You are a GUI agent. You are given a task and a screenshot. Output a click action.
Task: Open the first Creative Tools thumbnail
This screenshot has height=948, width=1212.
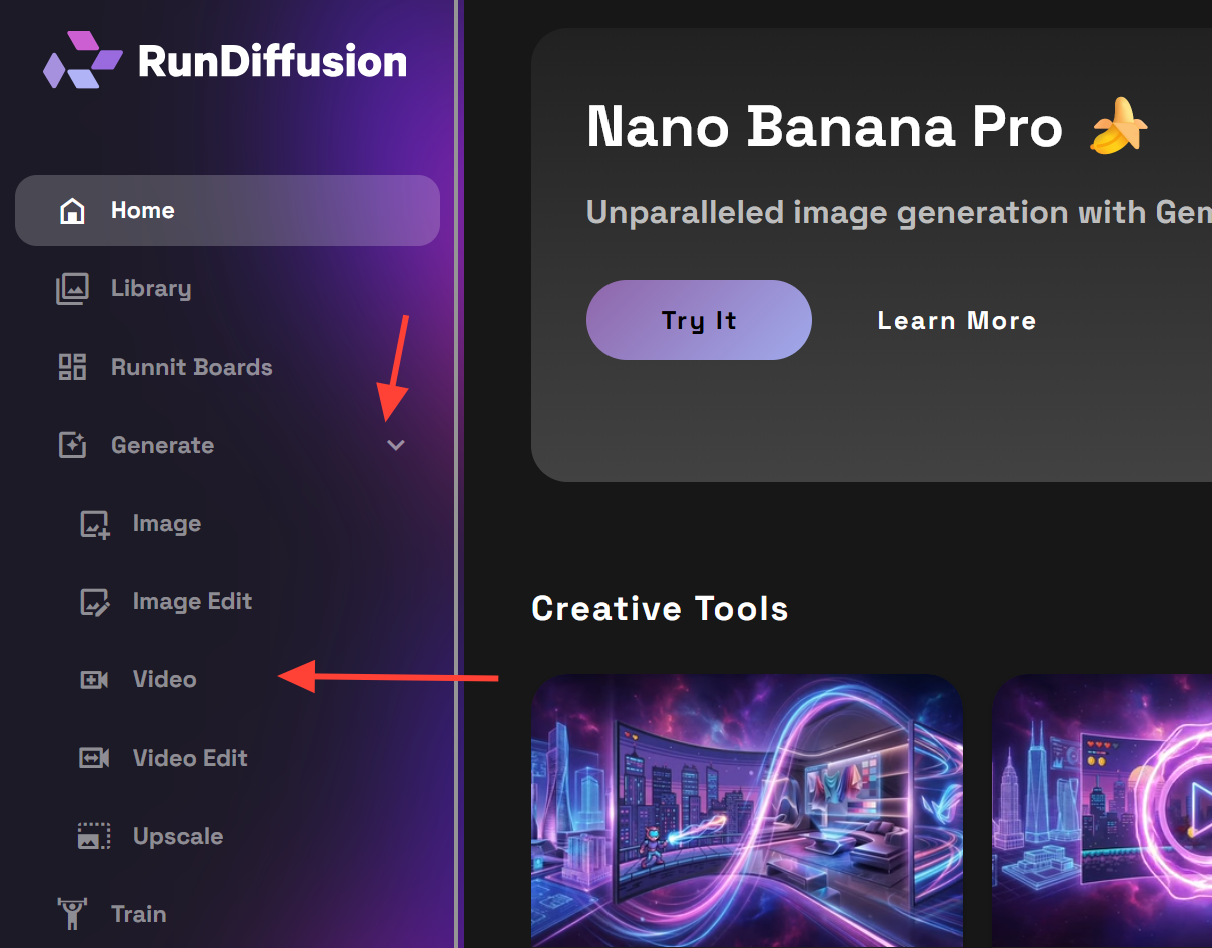click(748, 810)
